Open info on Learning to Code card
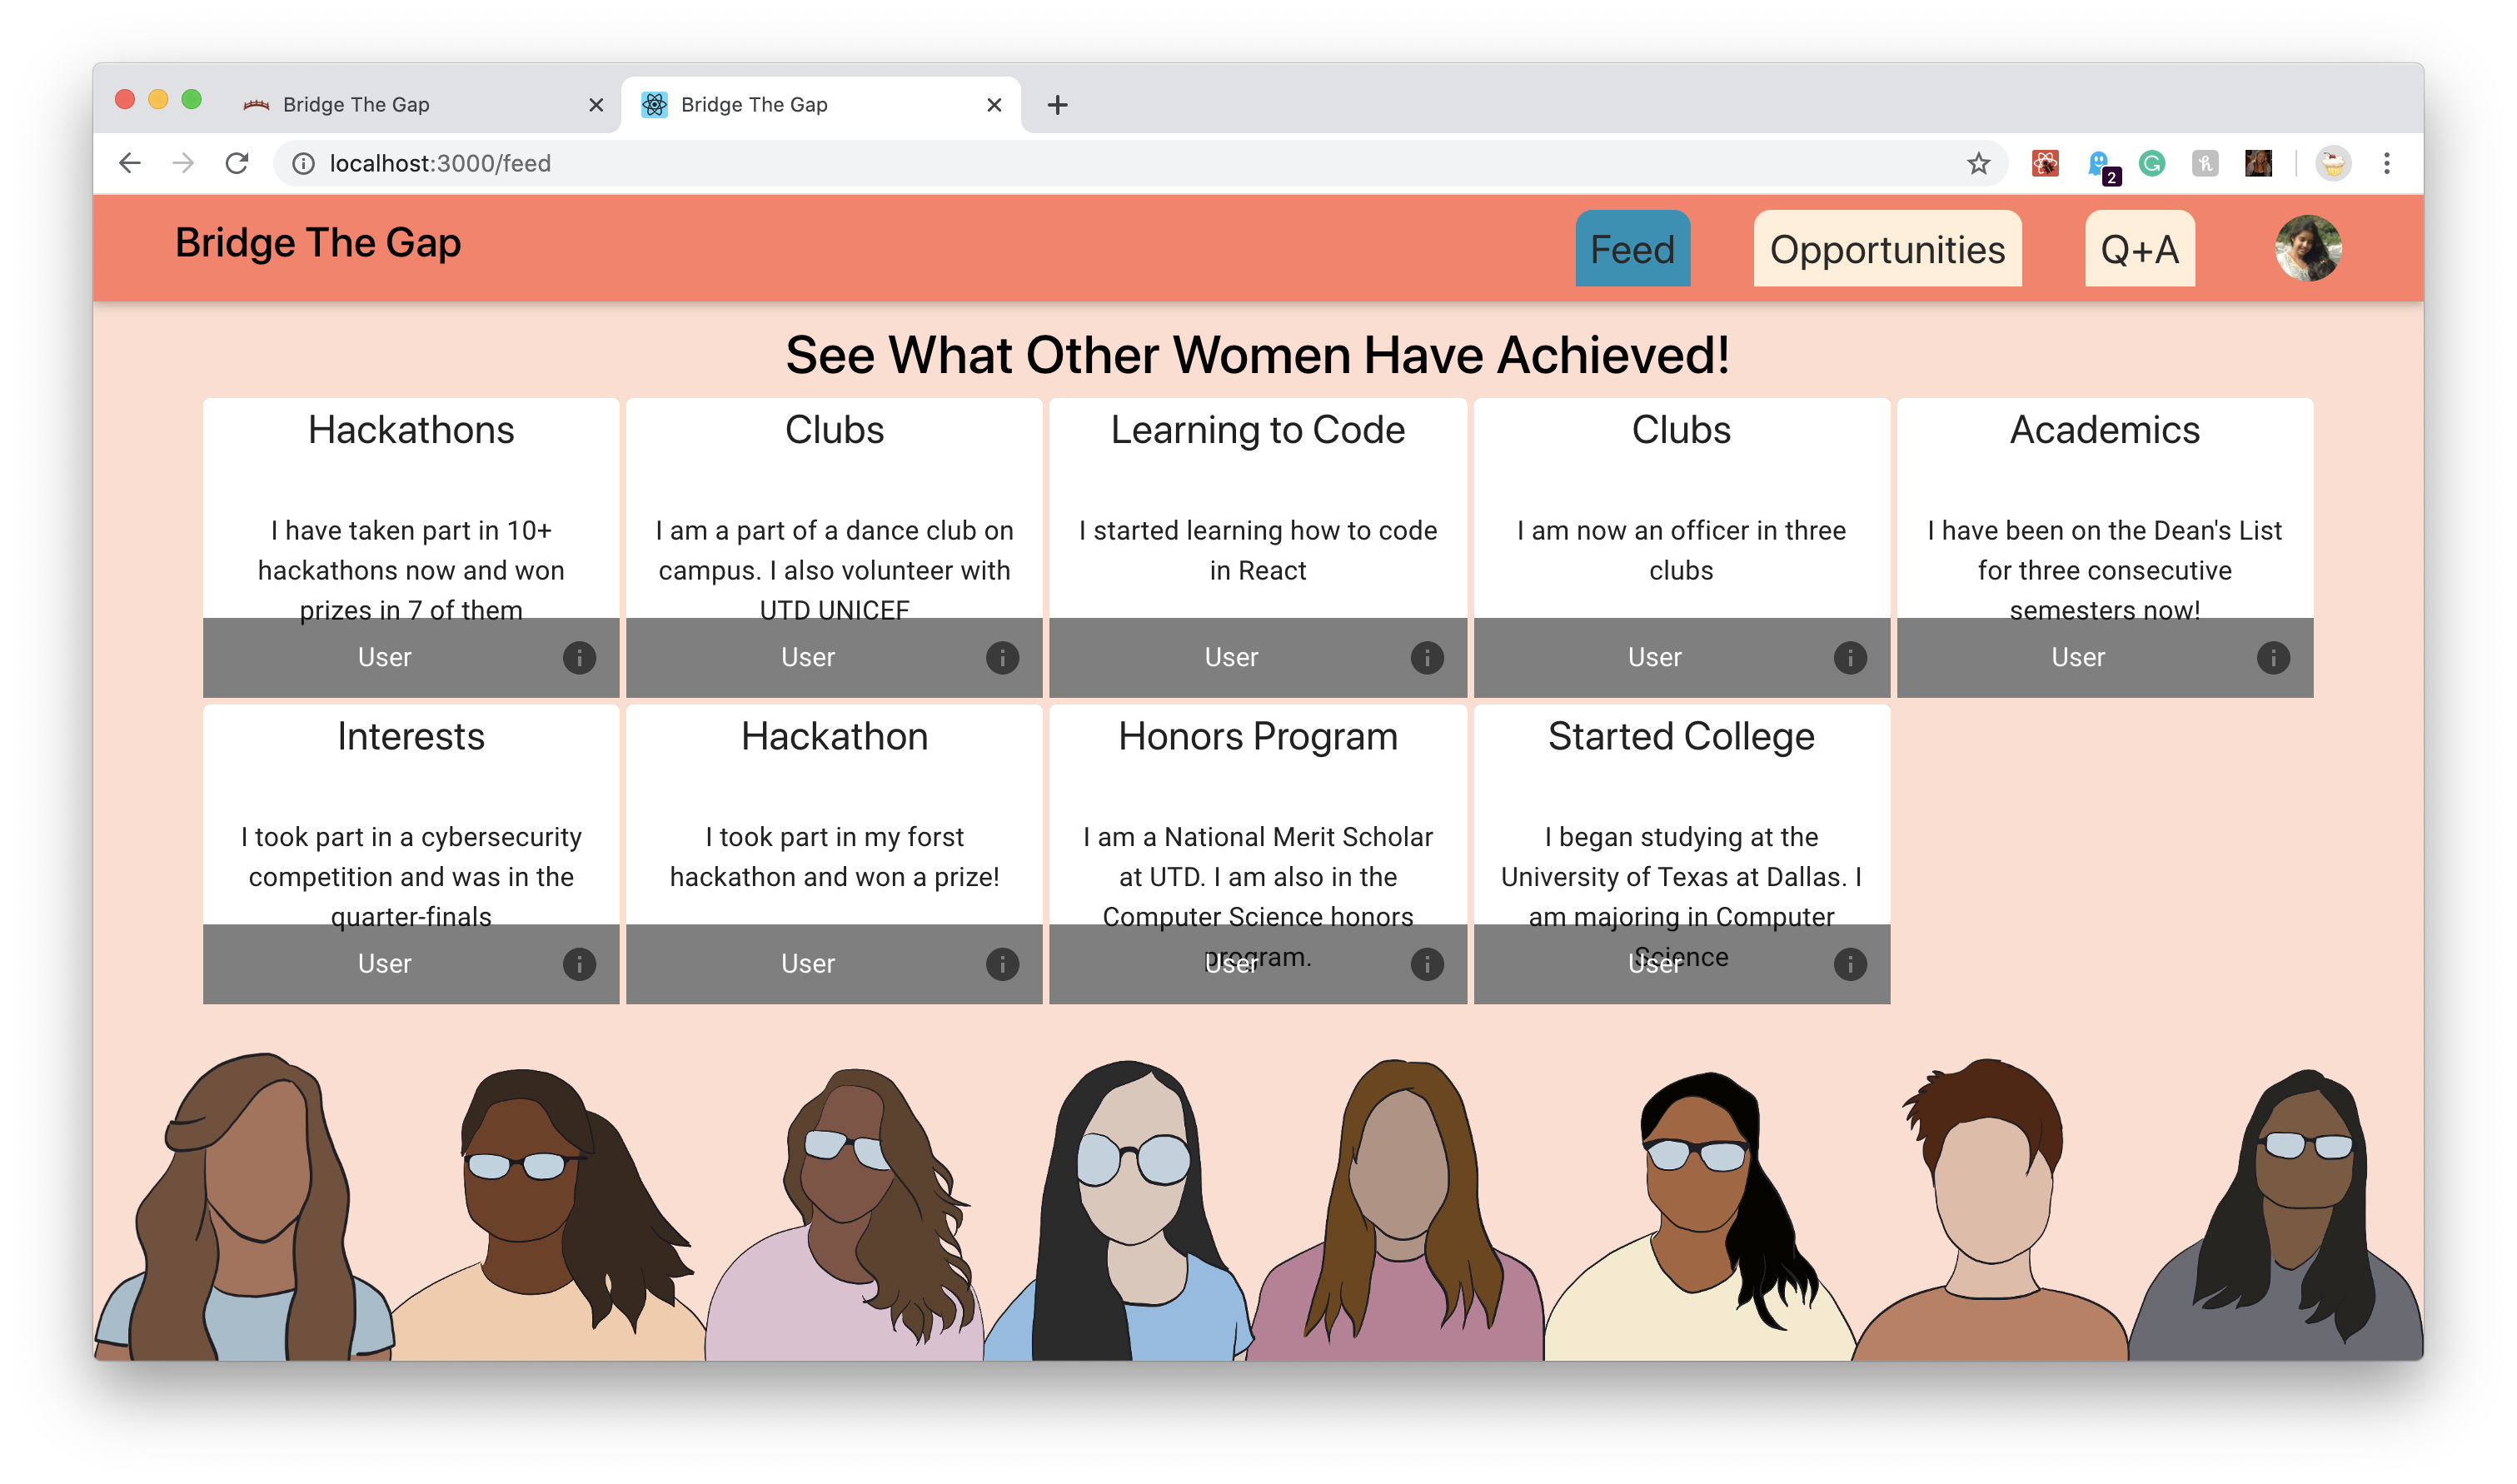The image size is (2517, 1484). [1426, 657]
